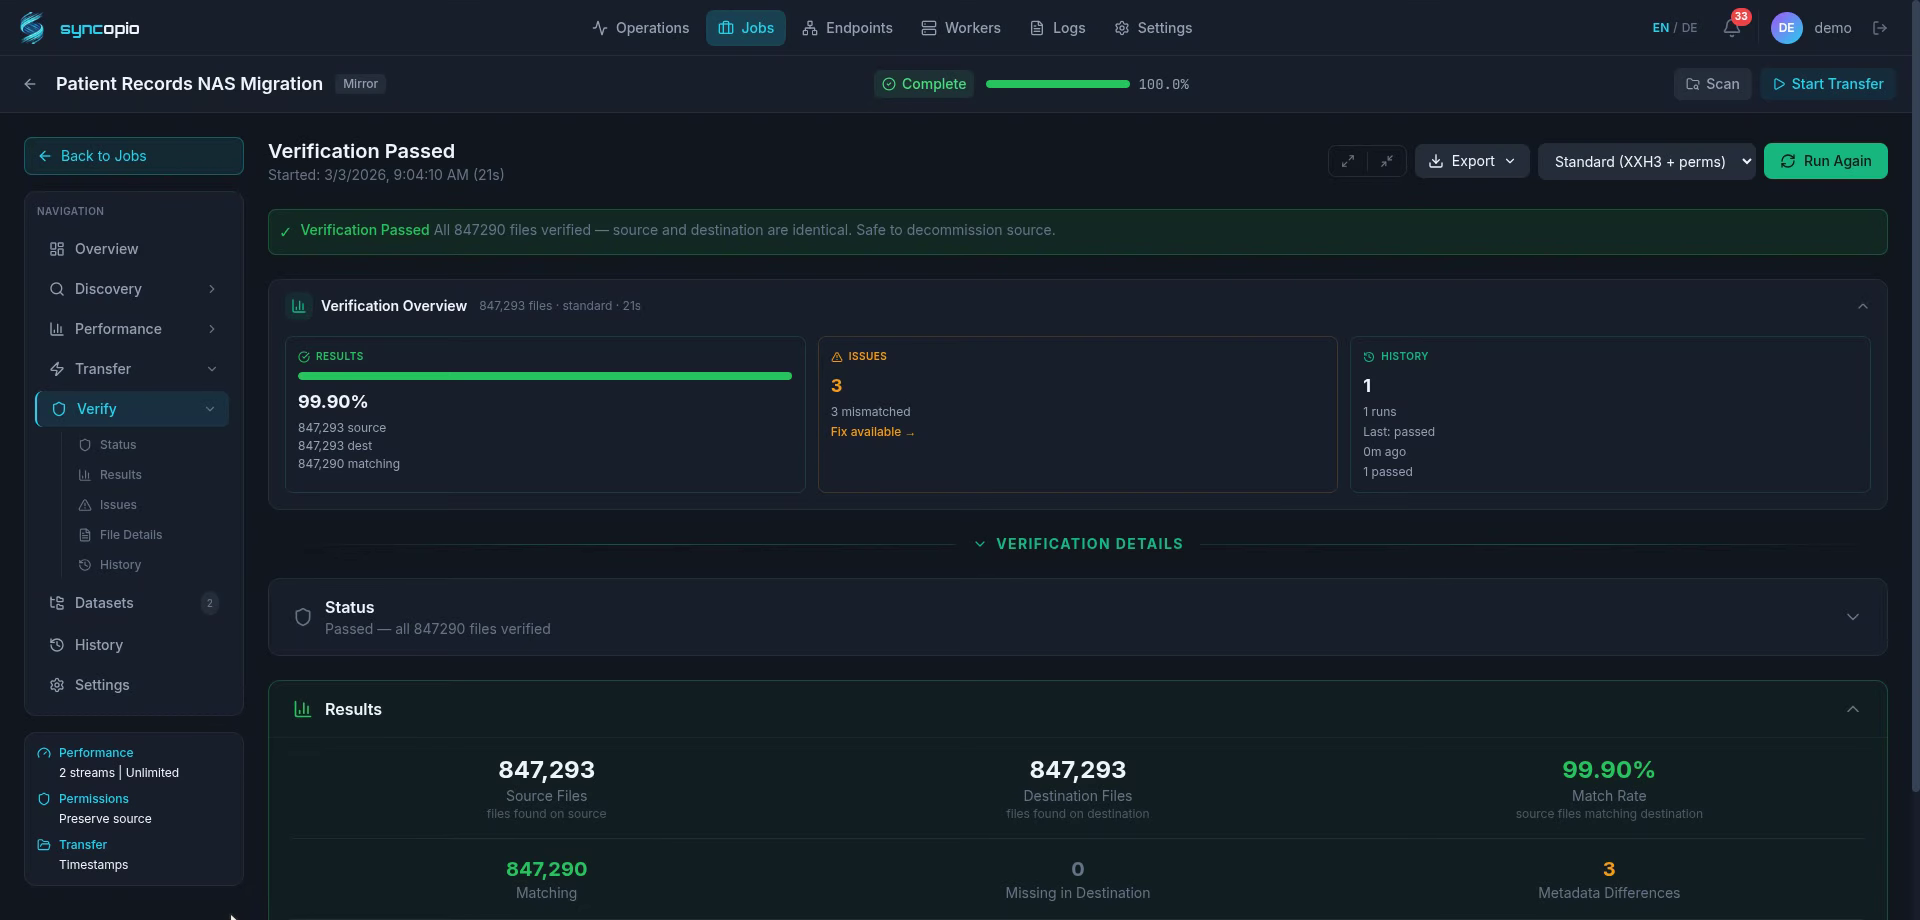1920x920 pixels.
Task: Switch to Operations tab
Action: [x=640, y=28]
